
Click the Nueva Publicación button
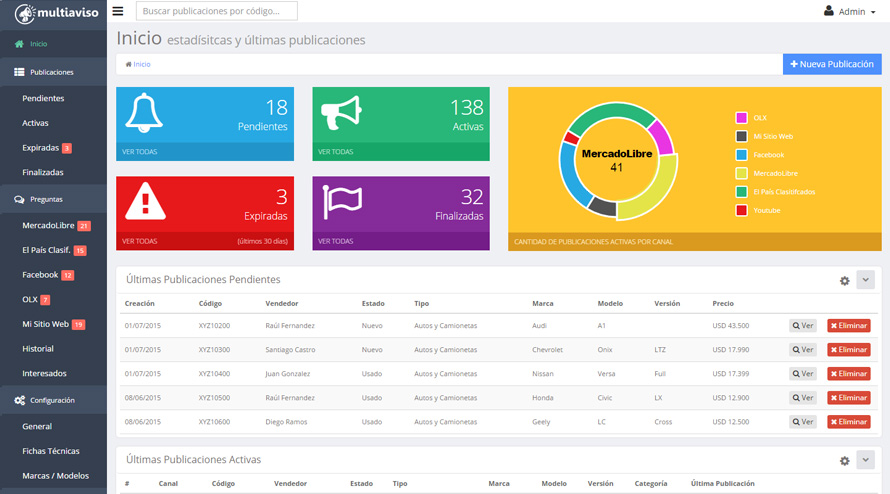point(832,64)
